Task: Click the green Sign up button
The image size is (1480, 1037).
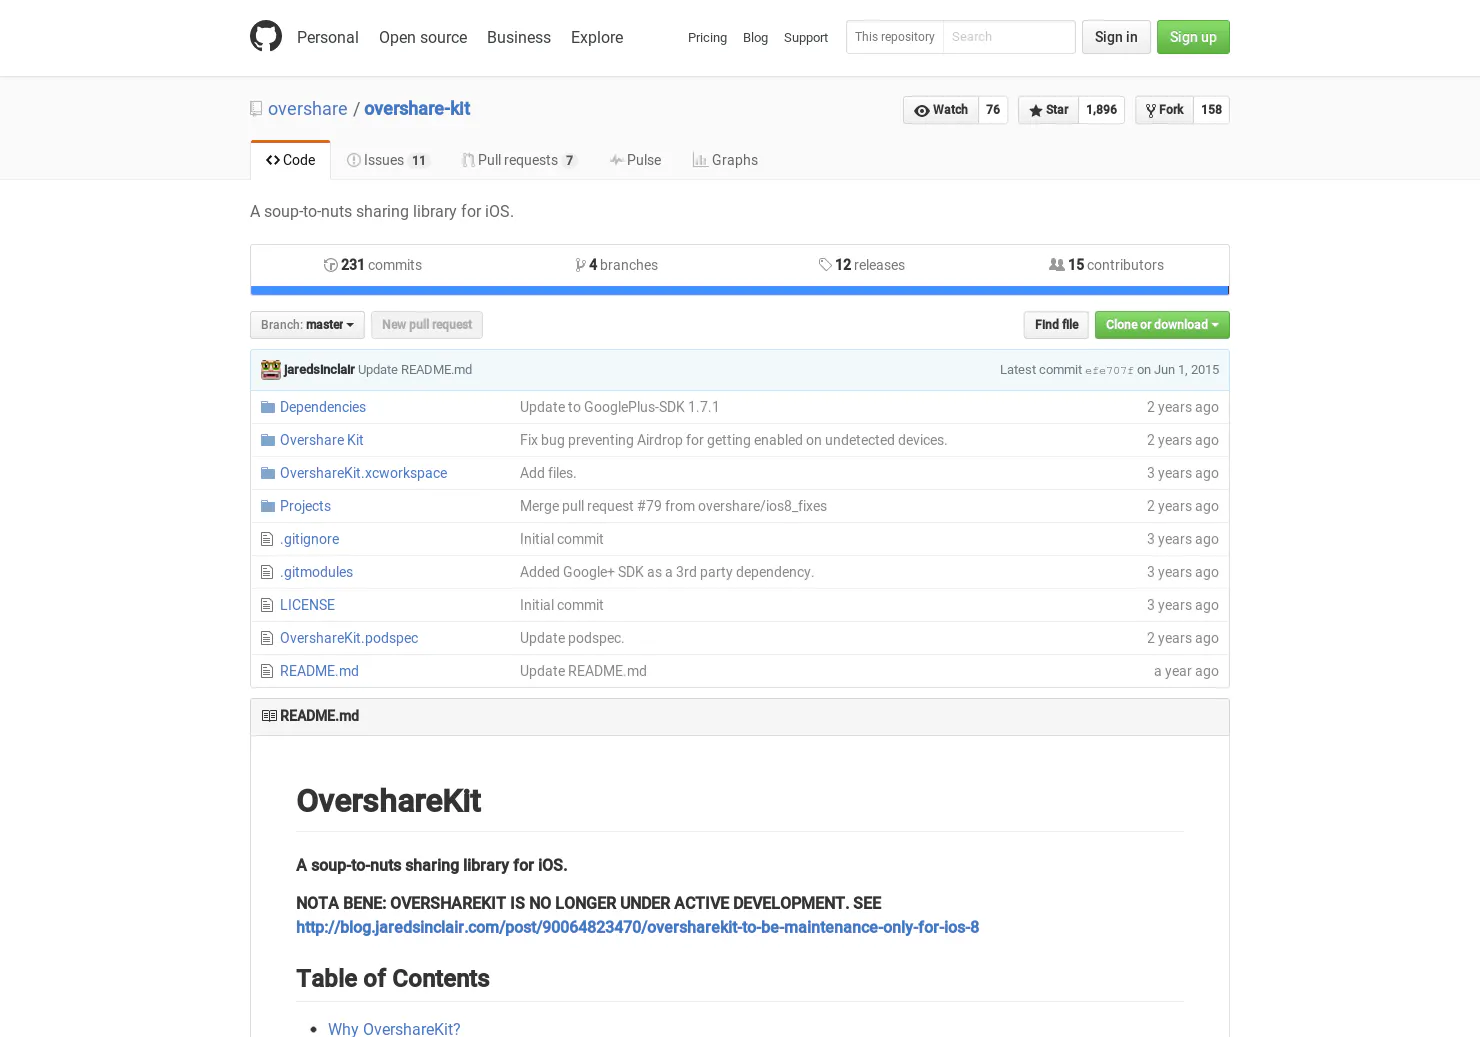Action: 1193,37
